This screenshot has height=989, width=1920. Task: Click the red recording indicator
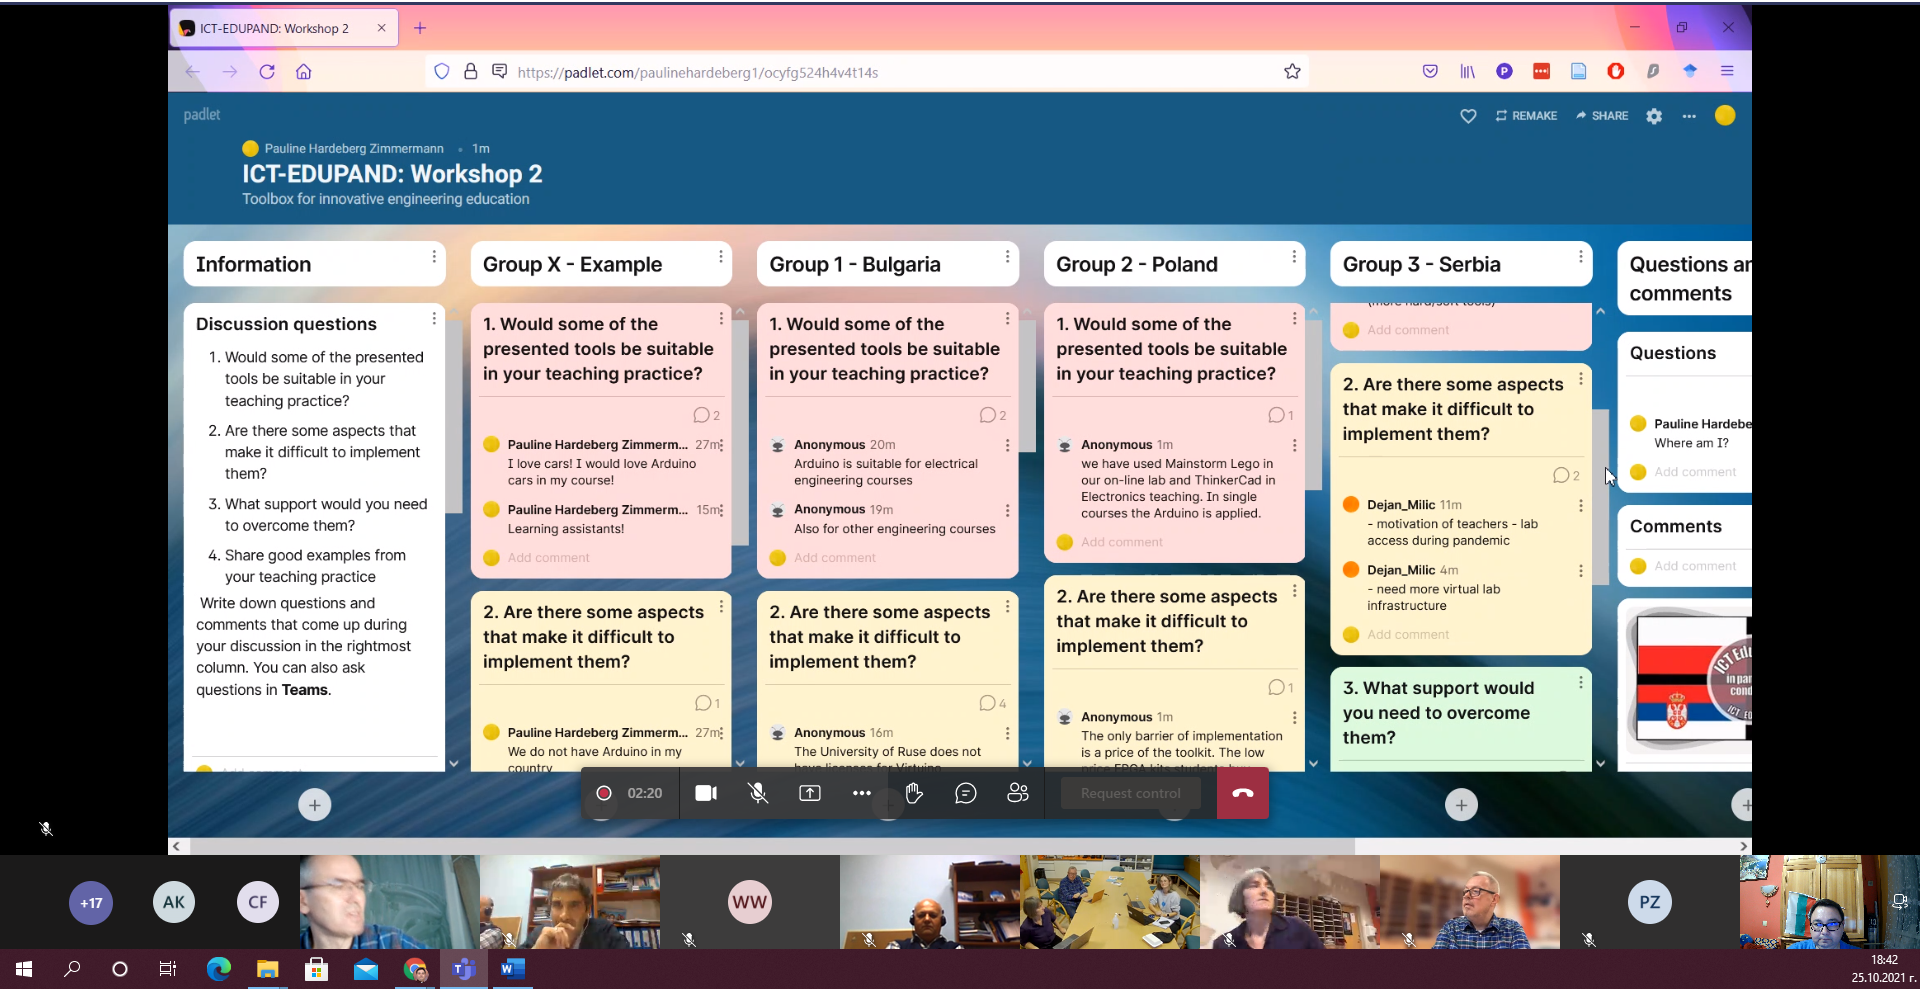[604, 793]
